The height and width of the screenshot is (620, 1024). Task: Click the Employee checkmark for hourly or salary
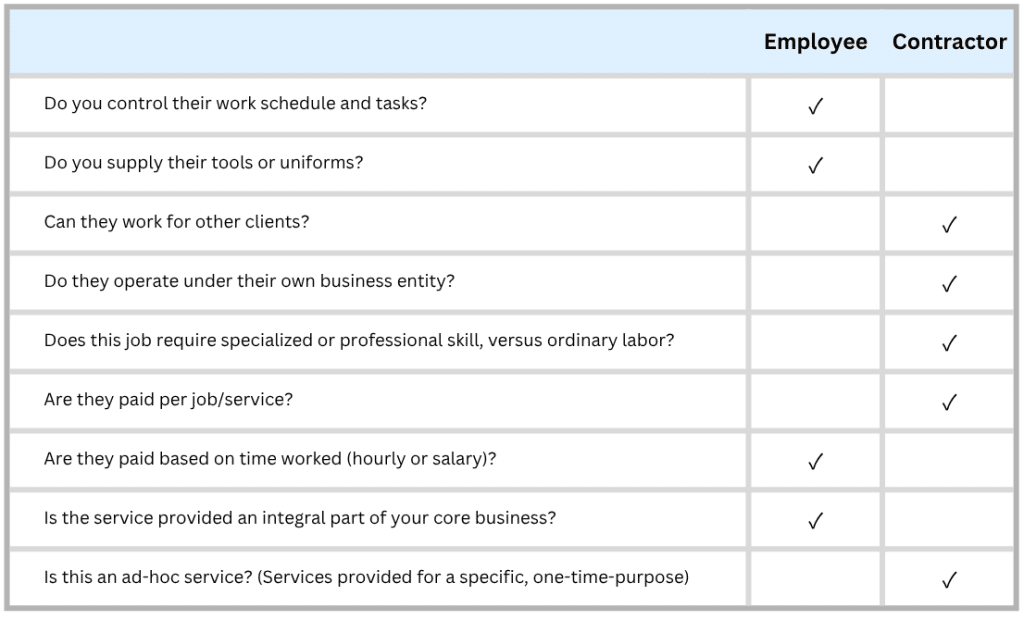(815, 462)
